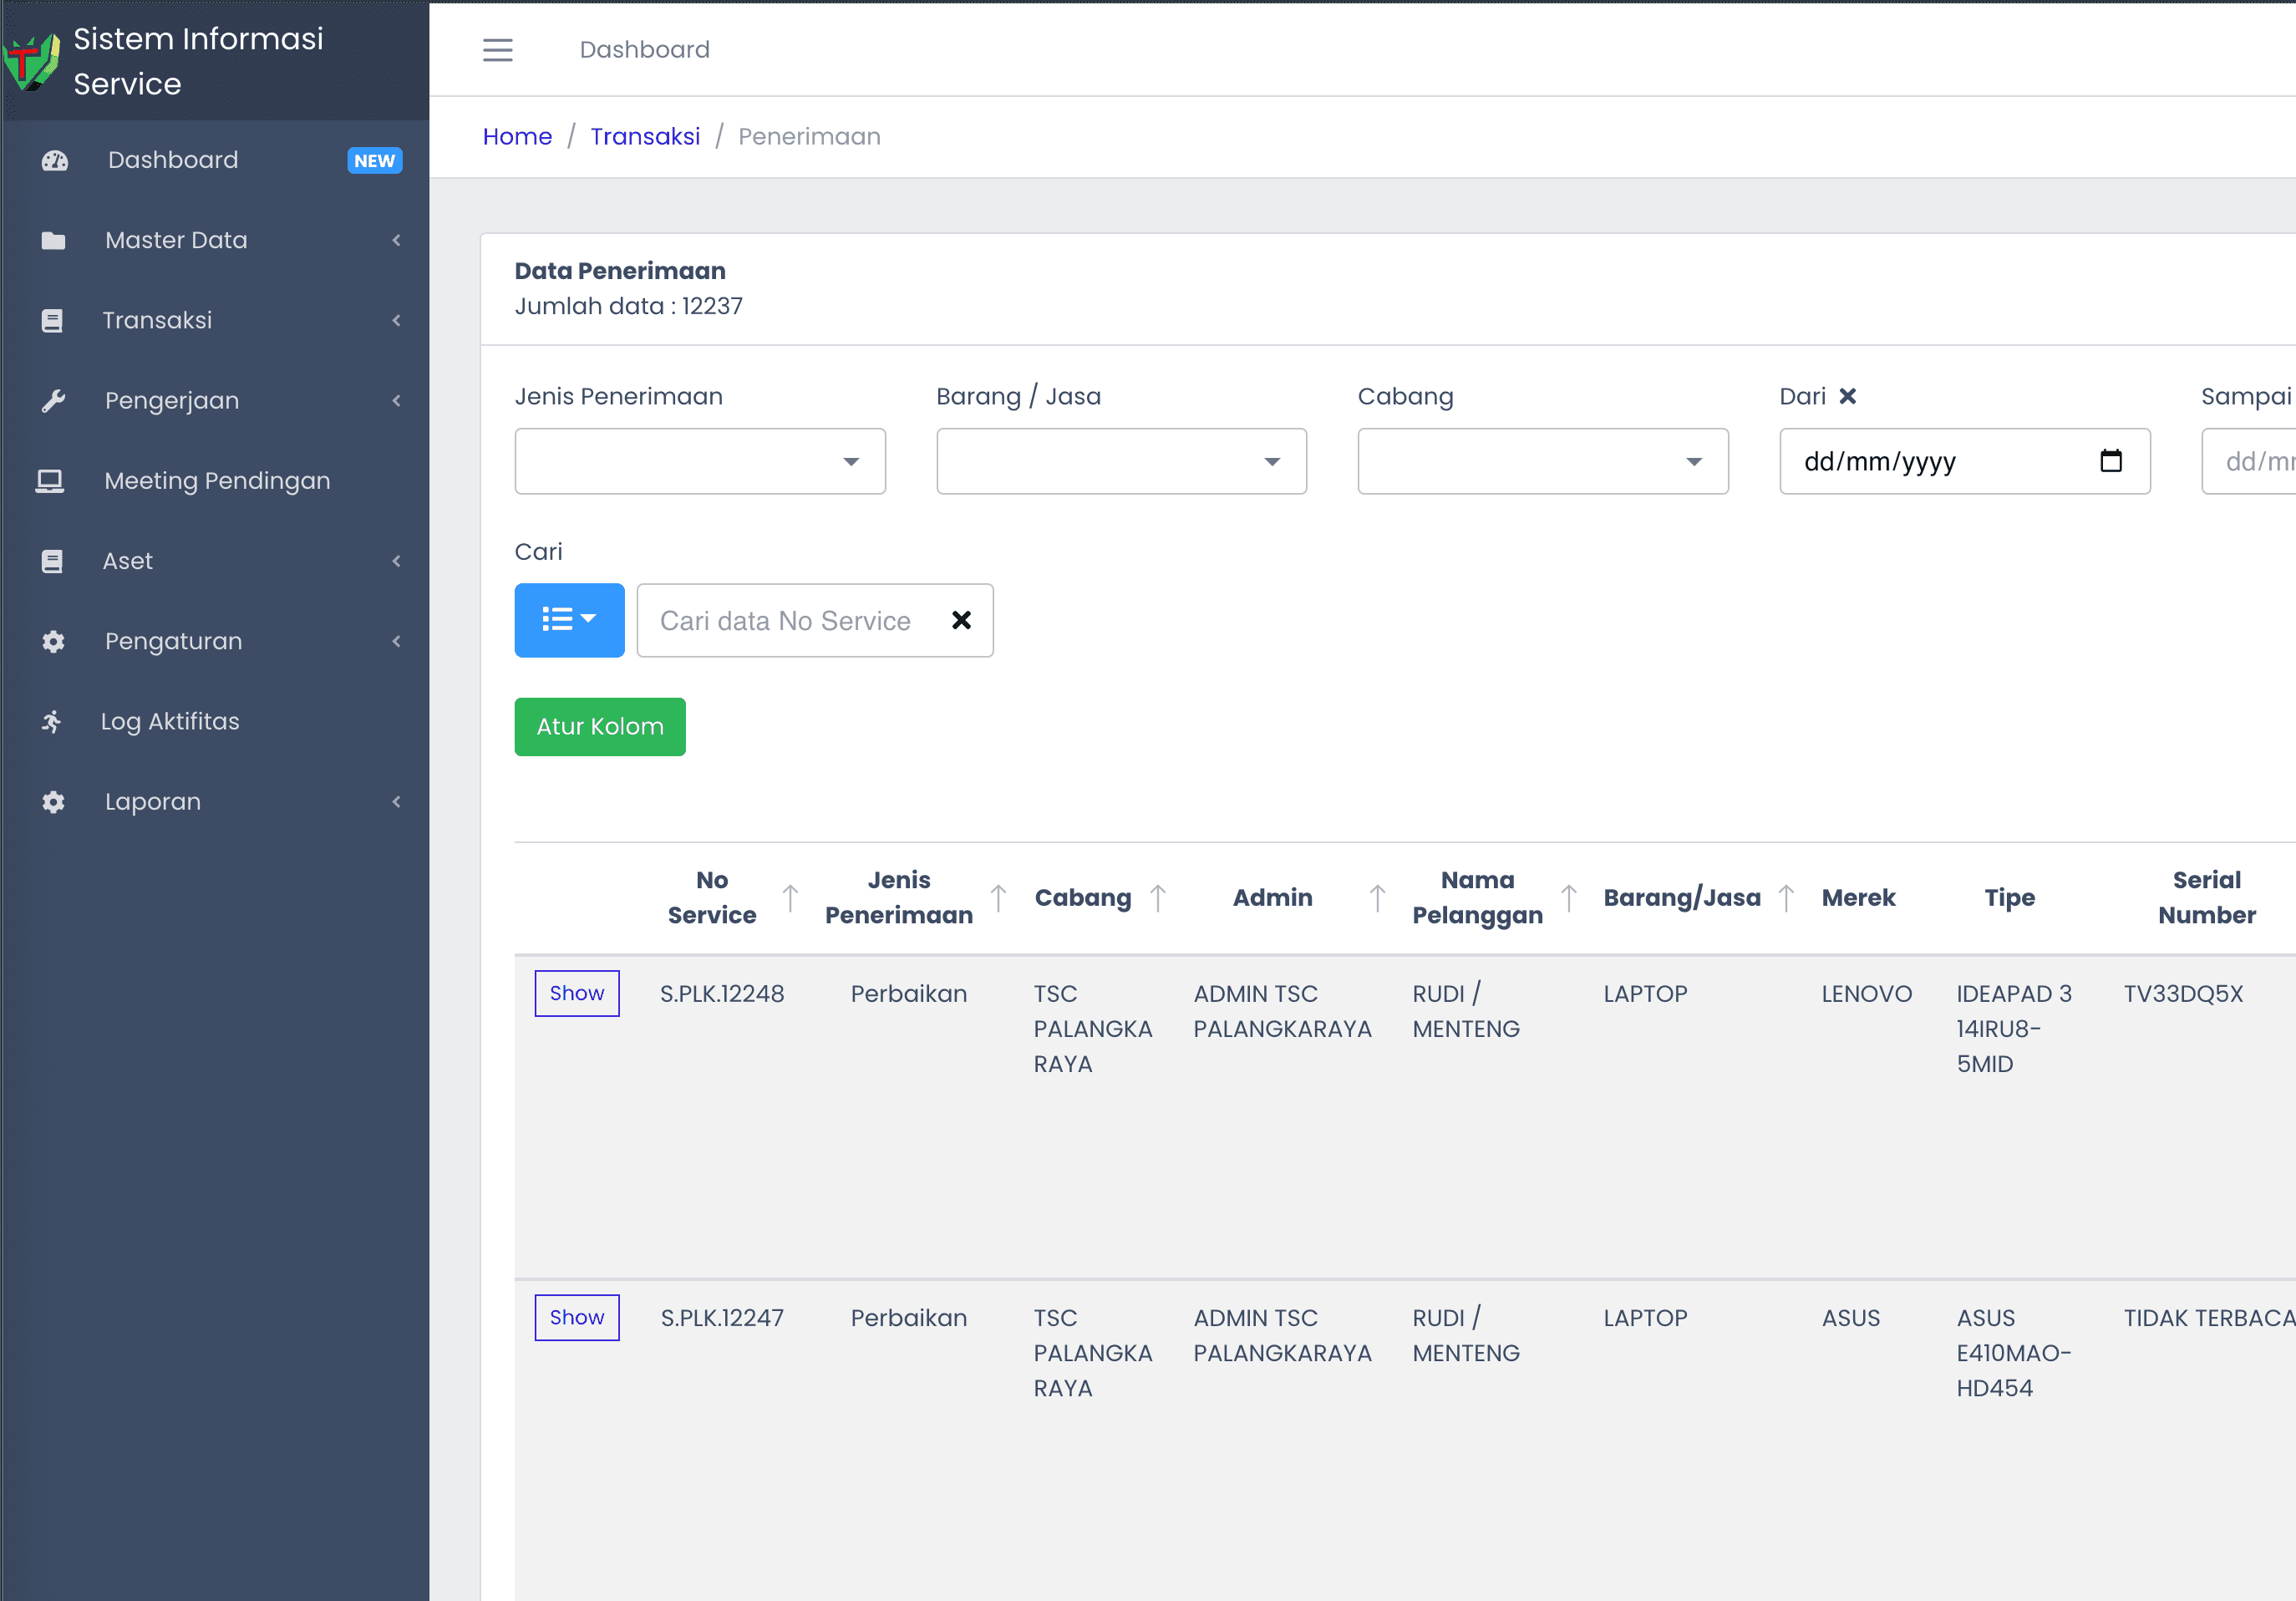Click the ASUS E410MAO-HD454 tipe cell

[2014, 1352]
